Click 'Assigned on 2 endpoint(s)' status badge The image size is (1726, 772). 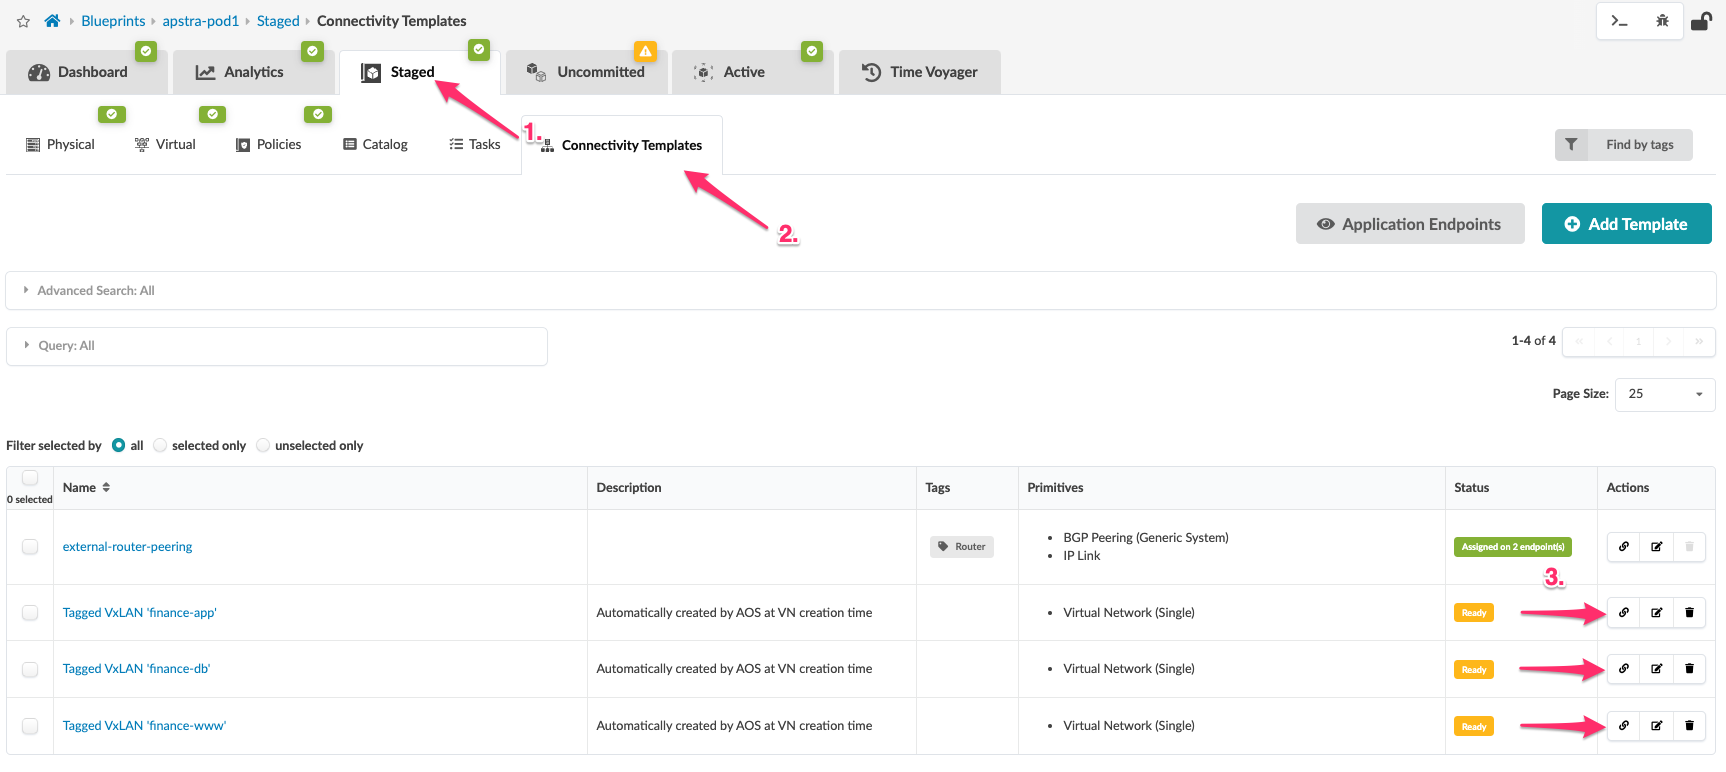(x=1512, y=547)
